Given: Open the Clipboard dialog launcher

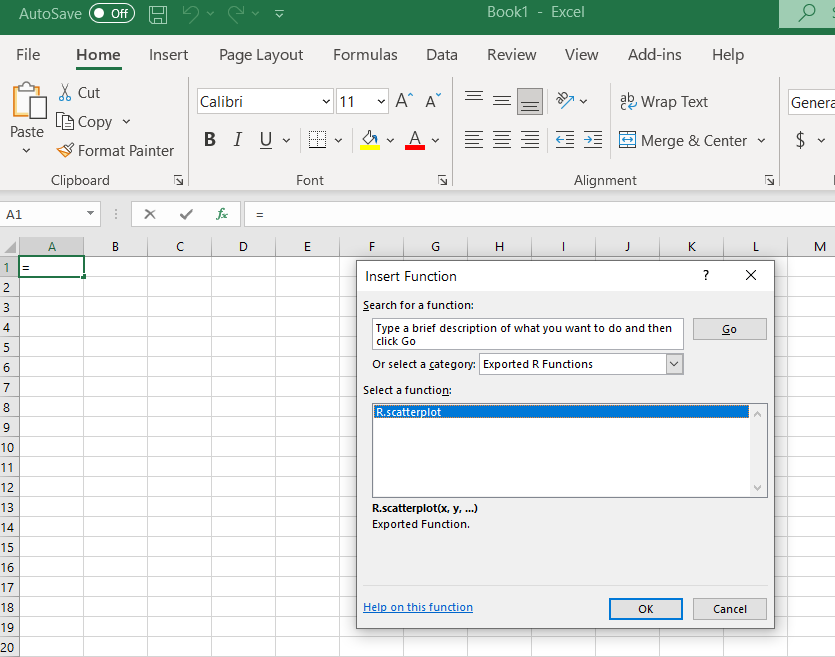Looking at the screenshot, I should point(178,180).
